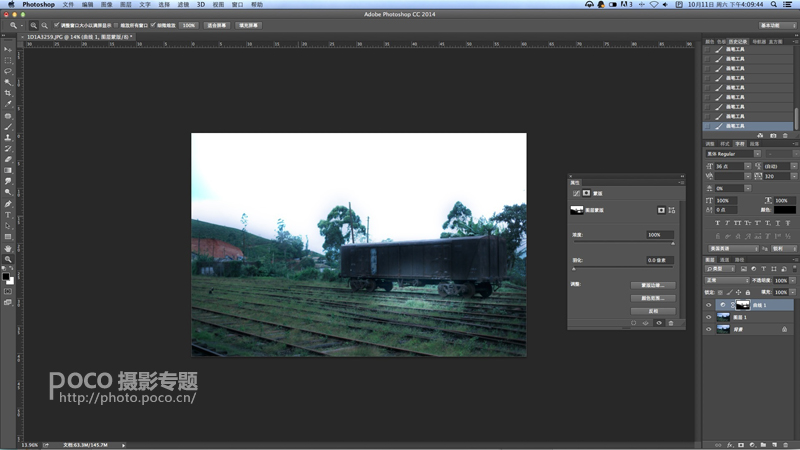The image size is (800, 450).
Task: Open workspace switcher dropdown
Action: click(778, 25)
